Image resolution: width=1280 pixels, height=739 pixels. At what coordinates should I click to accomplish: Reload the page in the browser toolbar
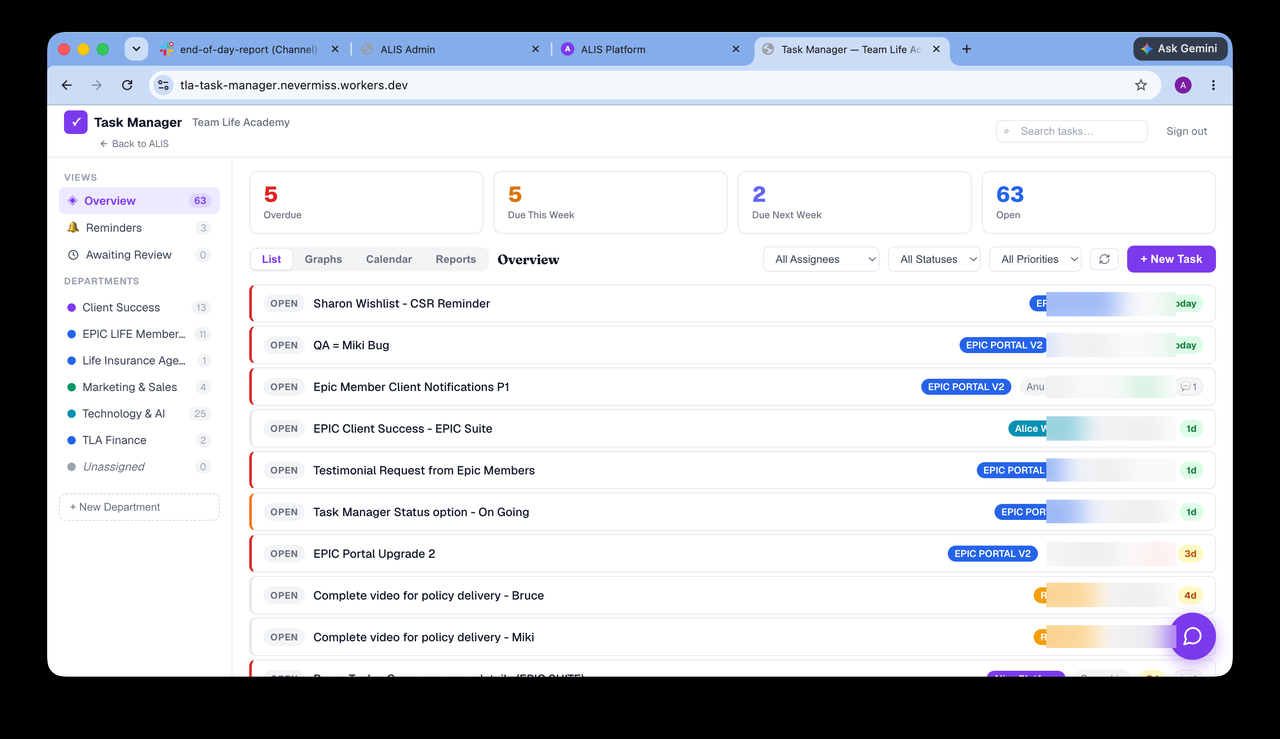127,85
